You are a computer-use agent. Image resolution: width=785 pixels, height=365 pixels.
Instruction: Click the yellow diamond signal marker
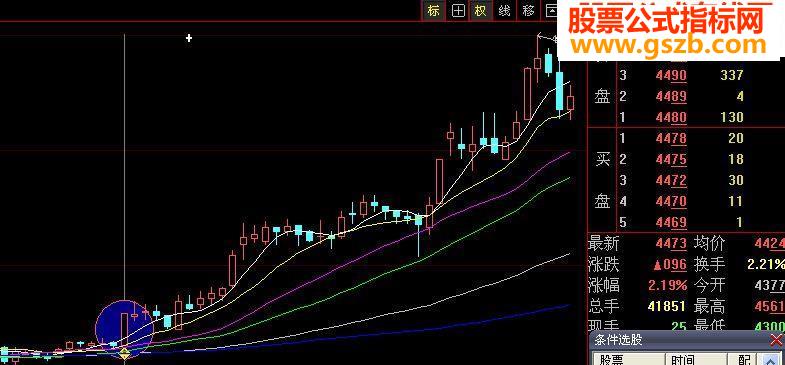coord(124,354)
